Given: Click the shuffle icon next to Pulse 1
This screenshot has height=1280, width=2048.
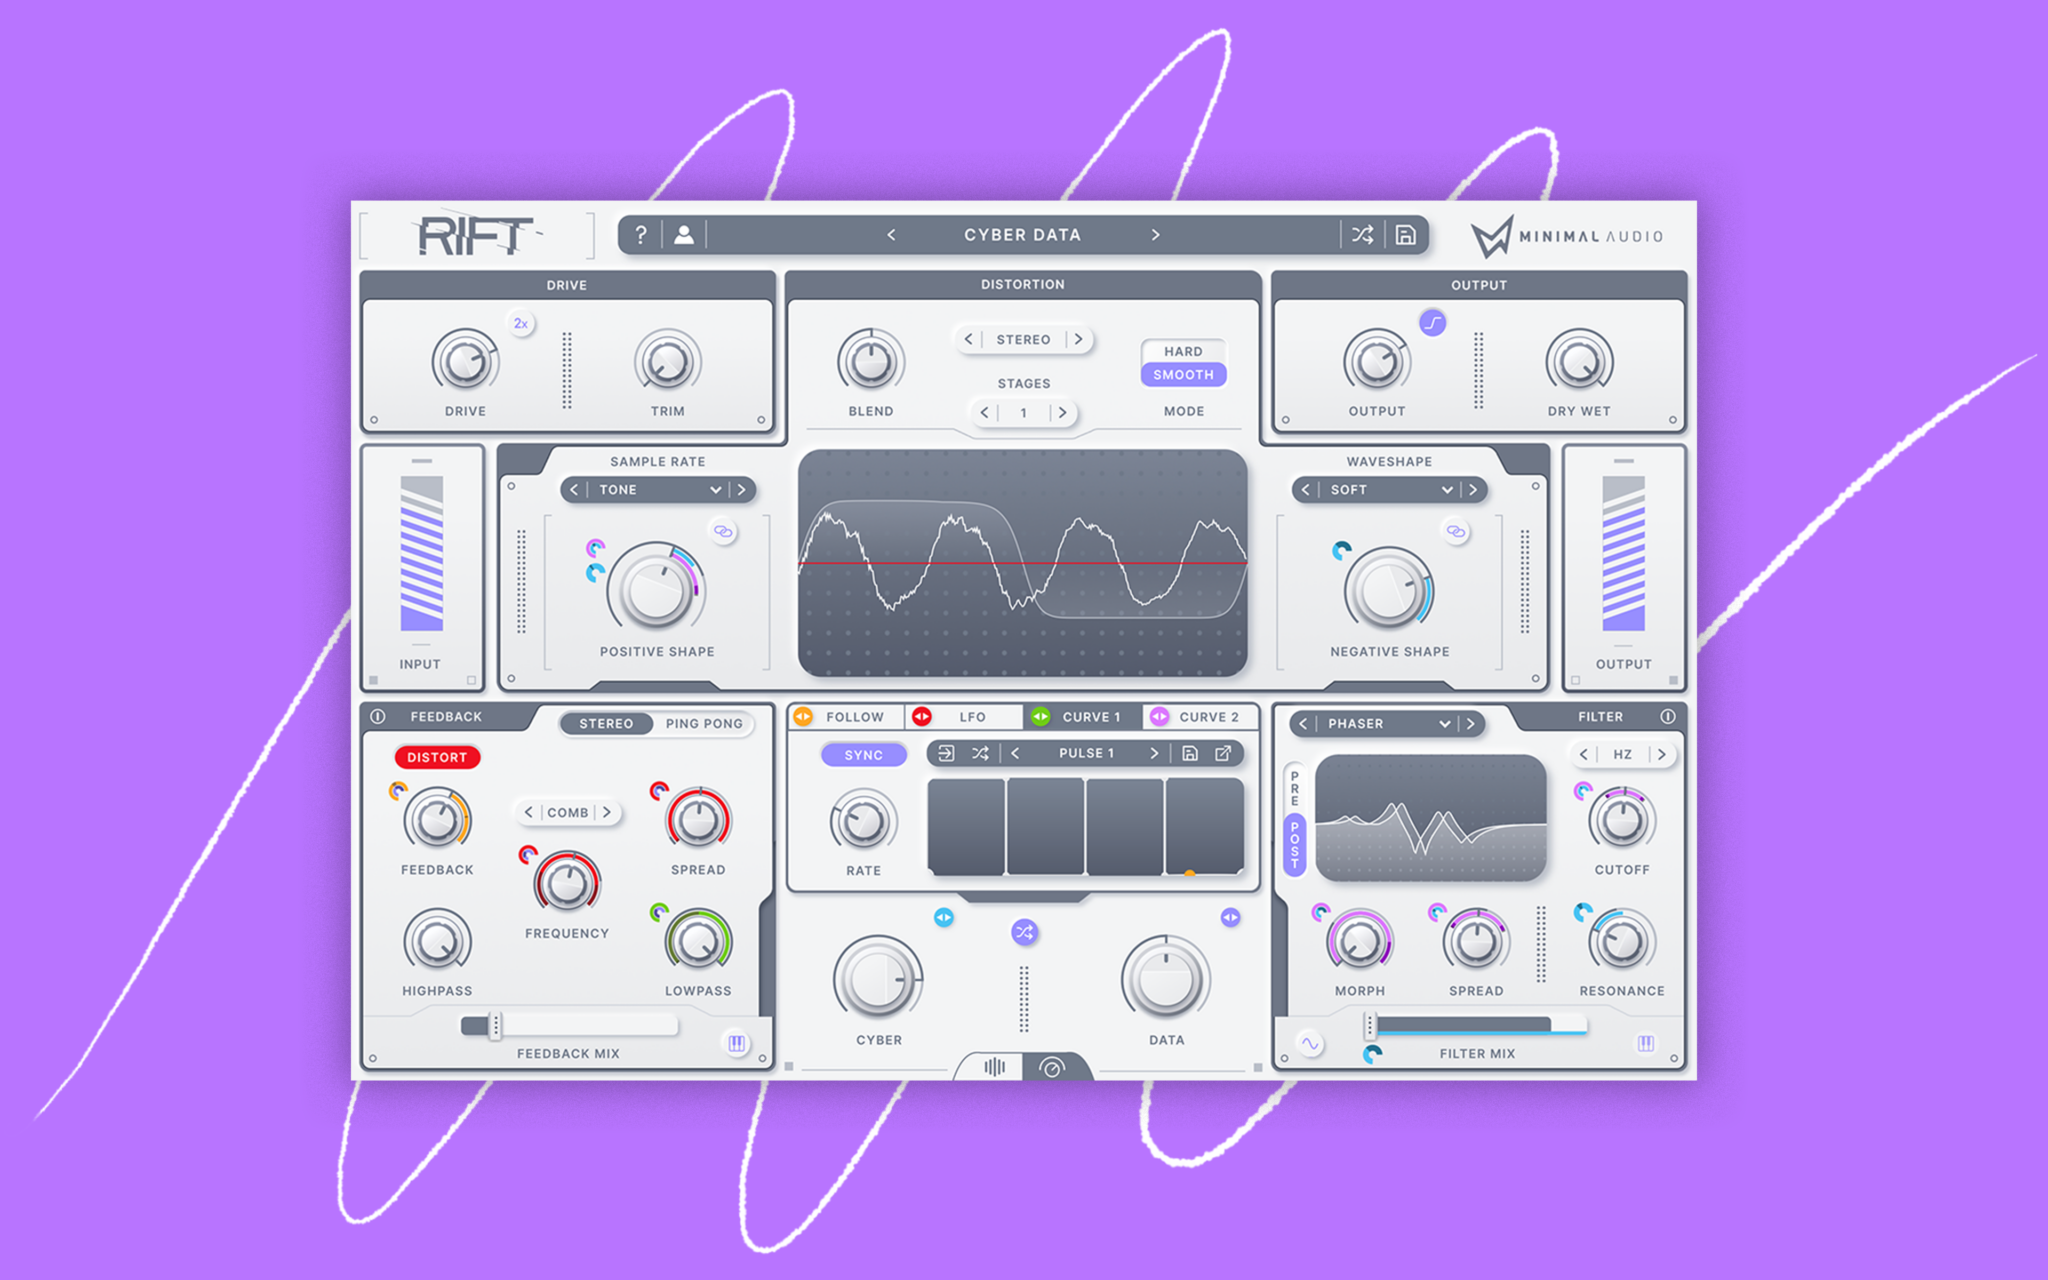Looking at the screenshot, I should [981, 753].
